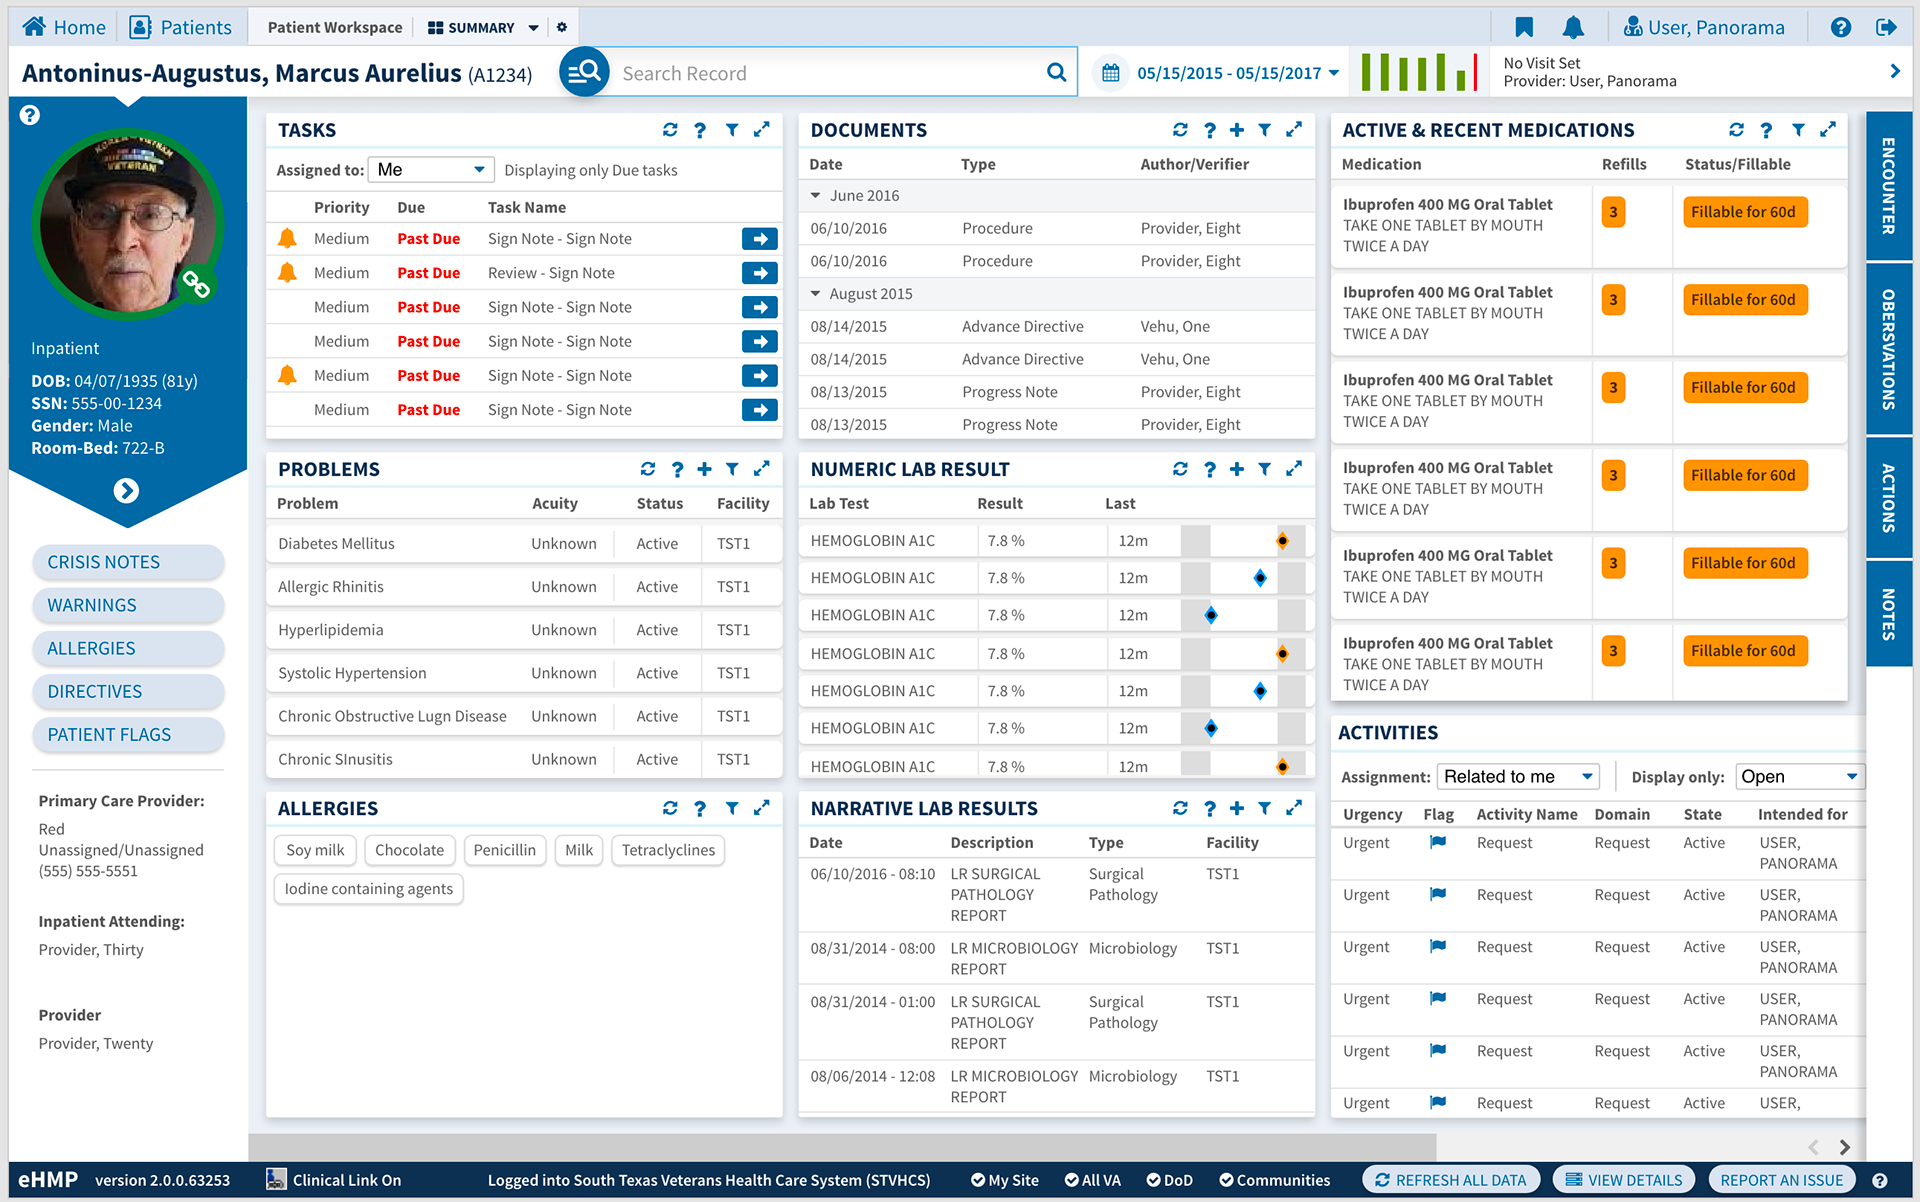Add a new document with plus icon

(1237, 130)
